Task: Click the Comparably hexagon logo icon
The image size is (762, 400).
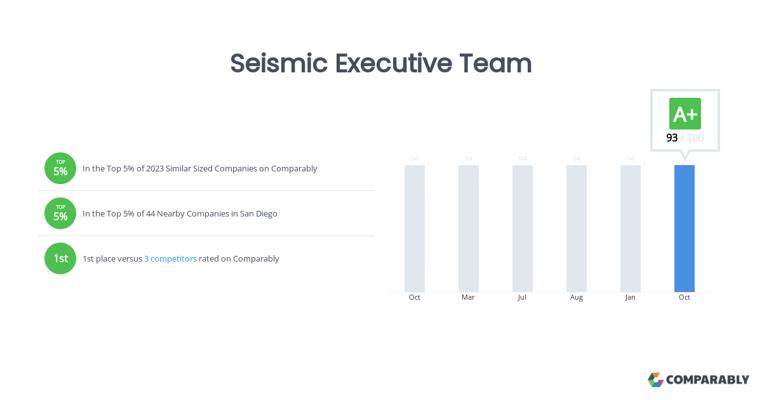Action: click(656, 380)
